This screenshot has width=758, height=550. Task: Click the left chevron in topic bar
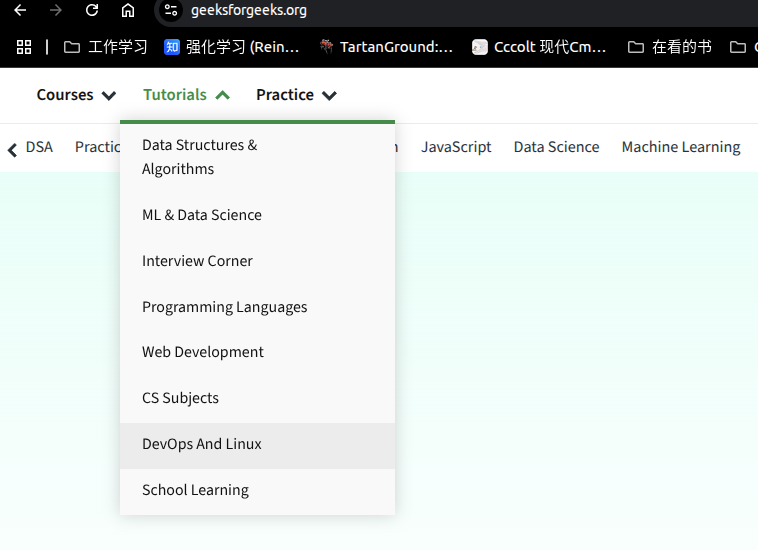point(13,149)
